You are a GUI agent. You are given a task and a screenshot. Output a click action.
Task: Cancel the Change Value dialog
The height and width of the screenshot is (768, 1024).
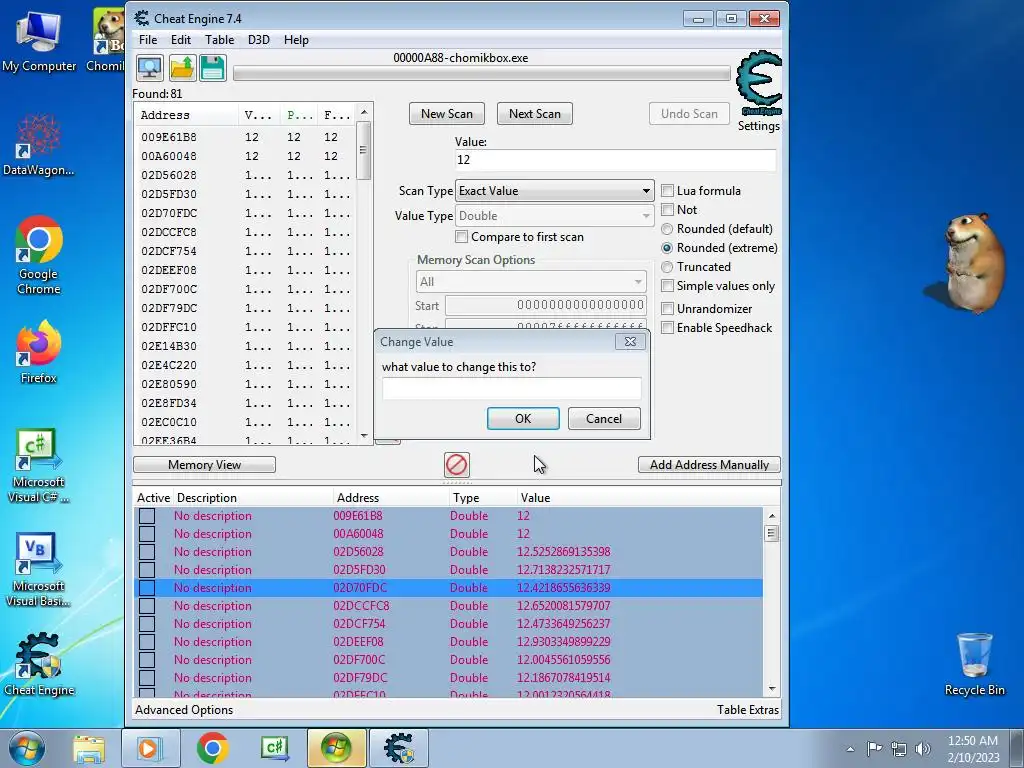[x=604, y=419]
